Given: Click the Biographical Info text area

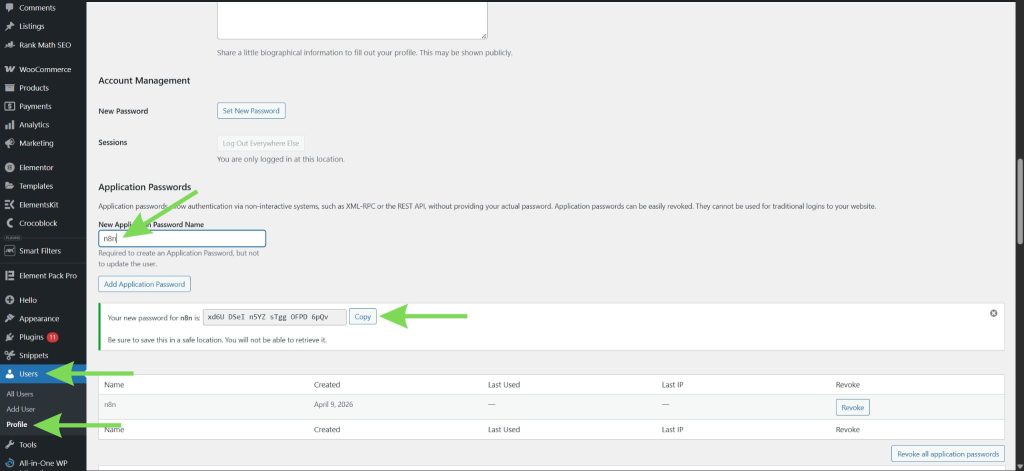Looking at the screenshot, I should point(352,20).
